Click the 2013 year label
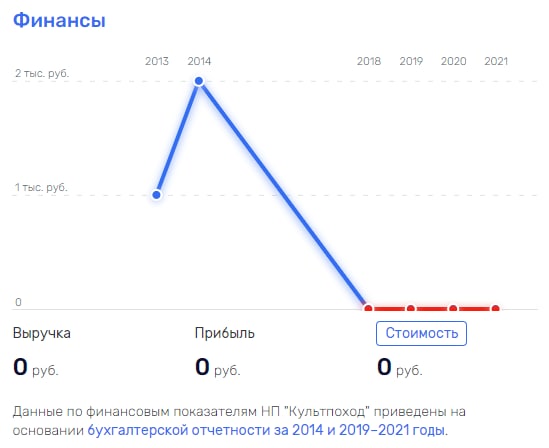Screen dimensions: 549x448 (157, 61)
